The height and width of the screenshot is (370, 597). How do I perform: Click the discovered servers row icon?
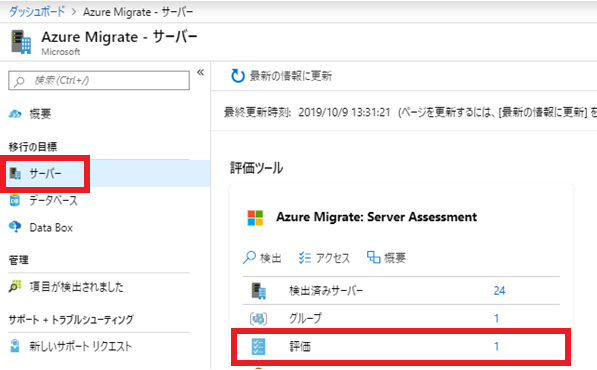coord(259,291)
